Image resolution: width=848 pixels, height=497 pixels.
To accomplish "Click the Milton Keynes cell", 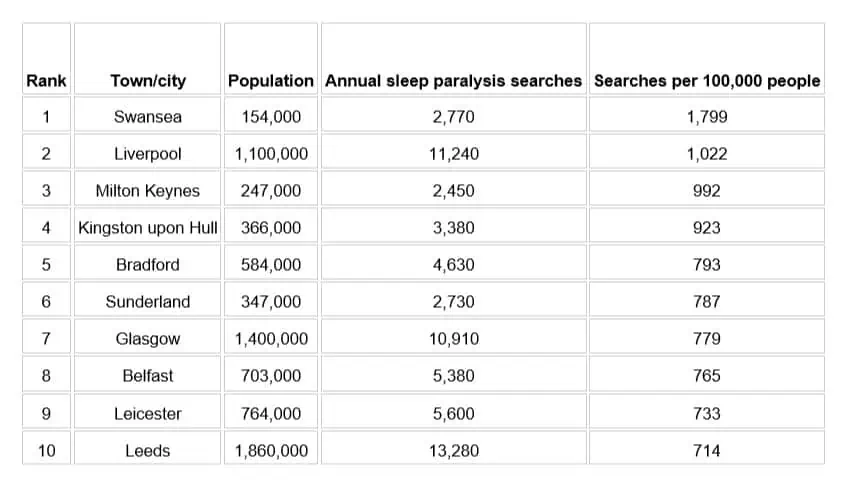I will click(148, 191).
